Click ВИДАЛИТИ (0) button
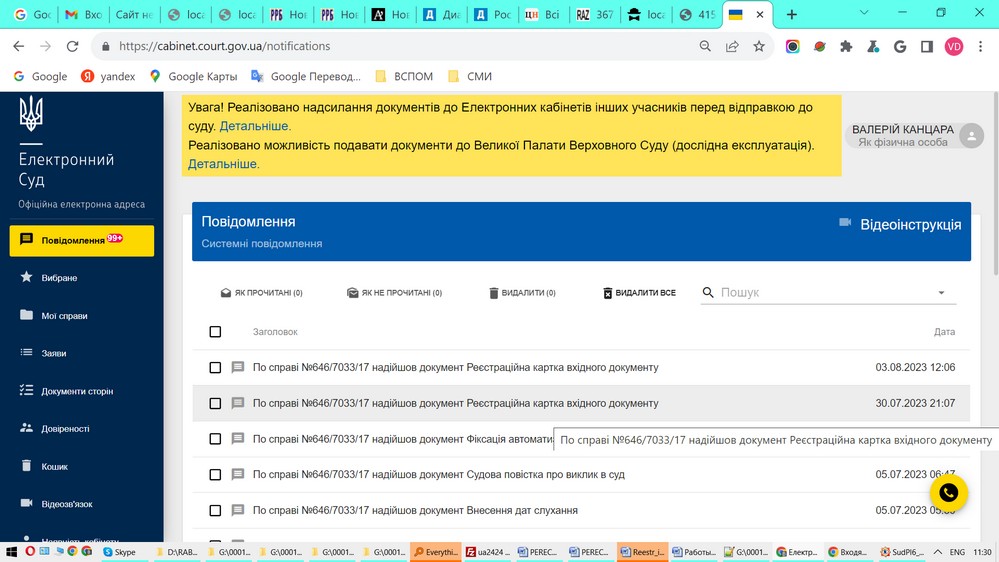The width and height of the screenshot is (999, 562). coord(522,292)
